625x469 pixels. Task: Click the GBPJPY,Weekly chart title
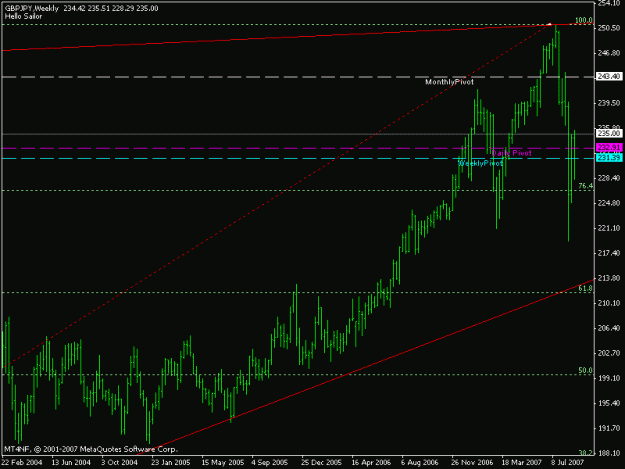(x=32, y=8)
